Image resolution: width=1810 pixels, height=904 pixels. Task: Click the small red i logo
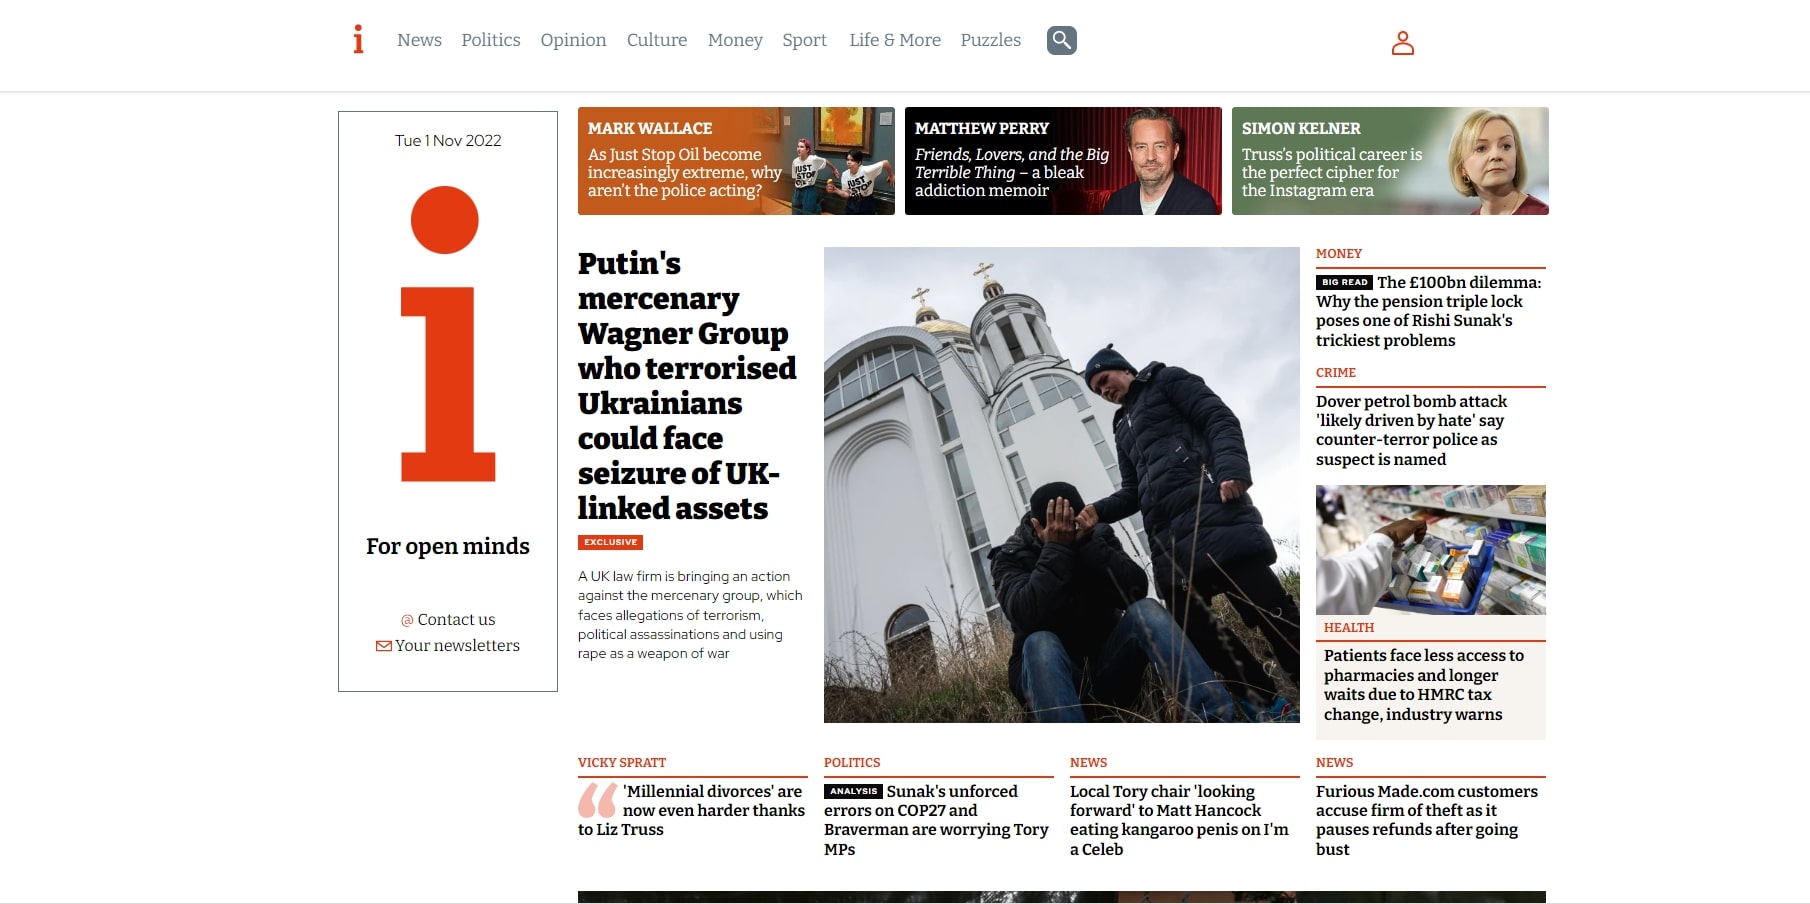(x=358, y=39)
